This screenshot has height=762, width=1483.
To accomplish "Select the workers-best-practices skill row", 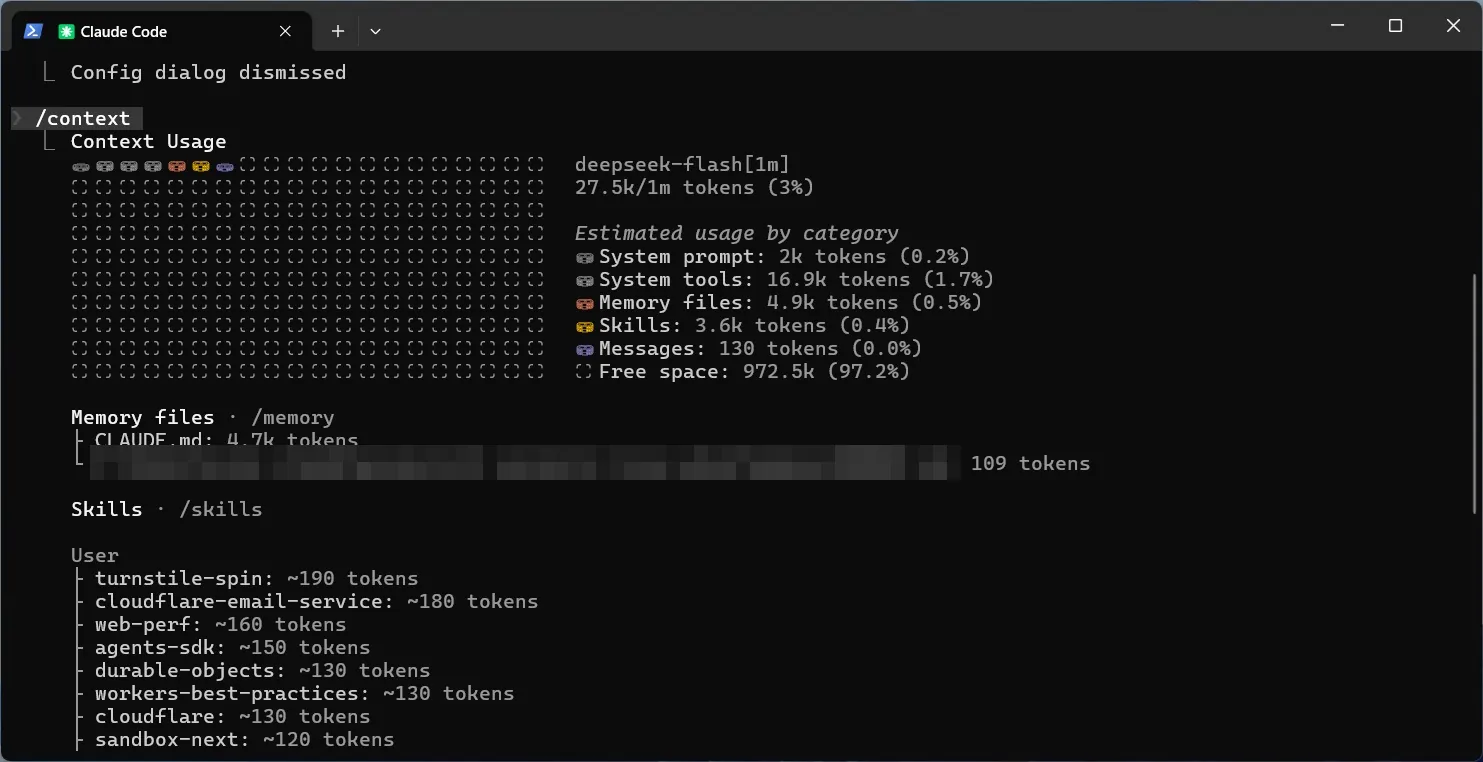I will pyautogui.click(x=304, y=693).
